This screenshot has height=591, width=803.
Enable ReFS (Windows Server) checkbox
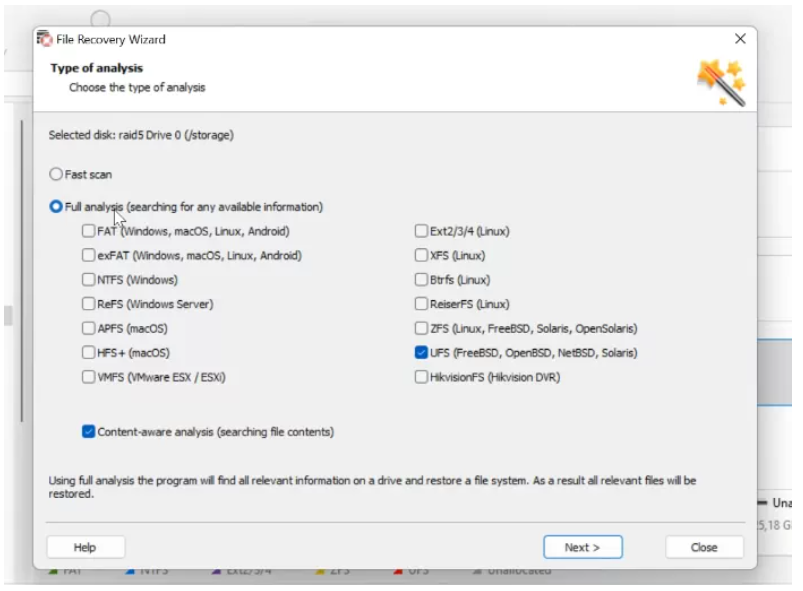(90, 304)
